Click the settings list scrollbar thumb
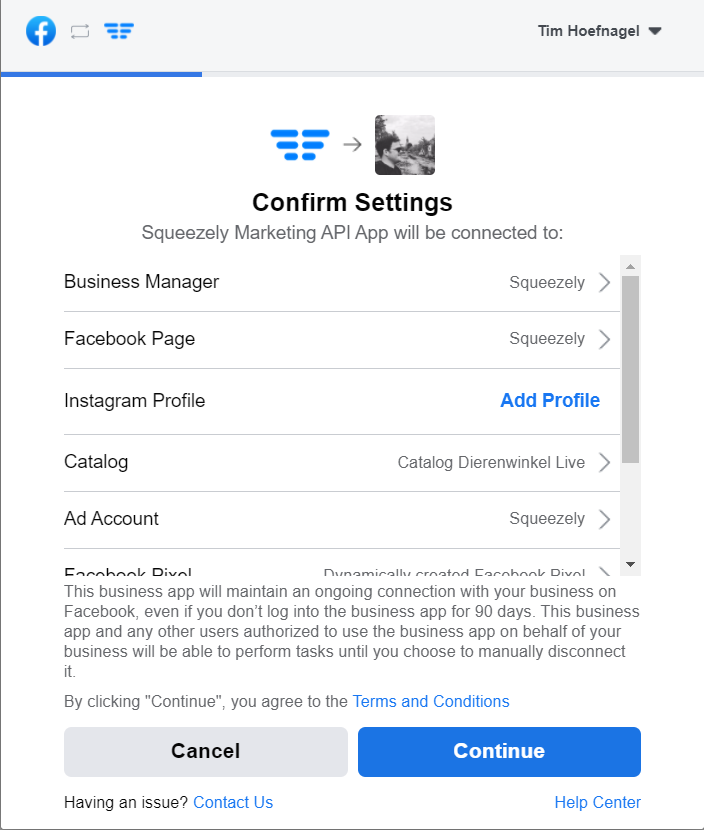This screenshot has height=830, width=704. point(630,369)
